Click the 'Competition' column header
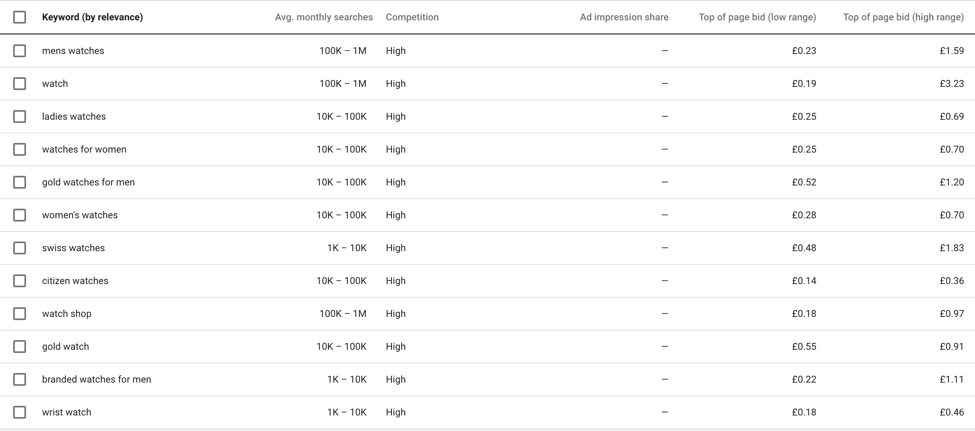Viewport: 975px width, 431px height. [412, 17]
